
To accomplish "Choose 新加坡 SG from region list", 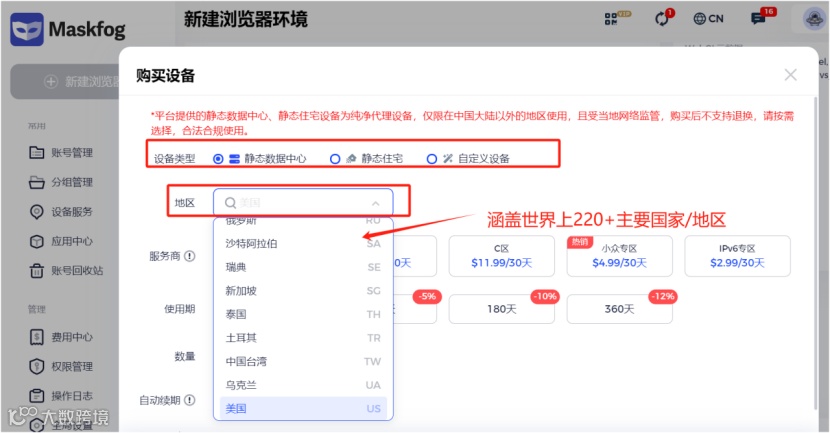I will [x=303, y=291].
